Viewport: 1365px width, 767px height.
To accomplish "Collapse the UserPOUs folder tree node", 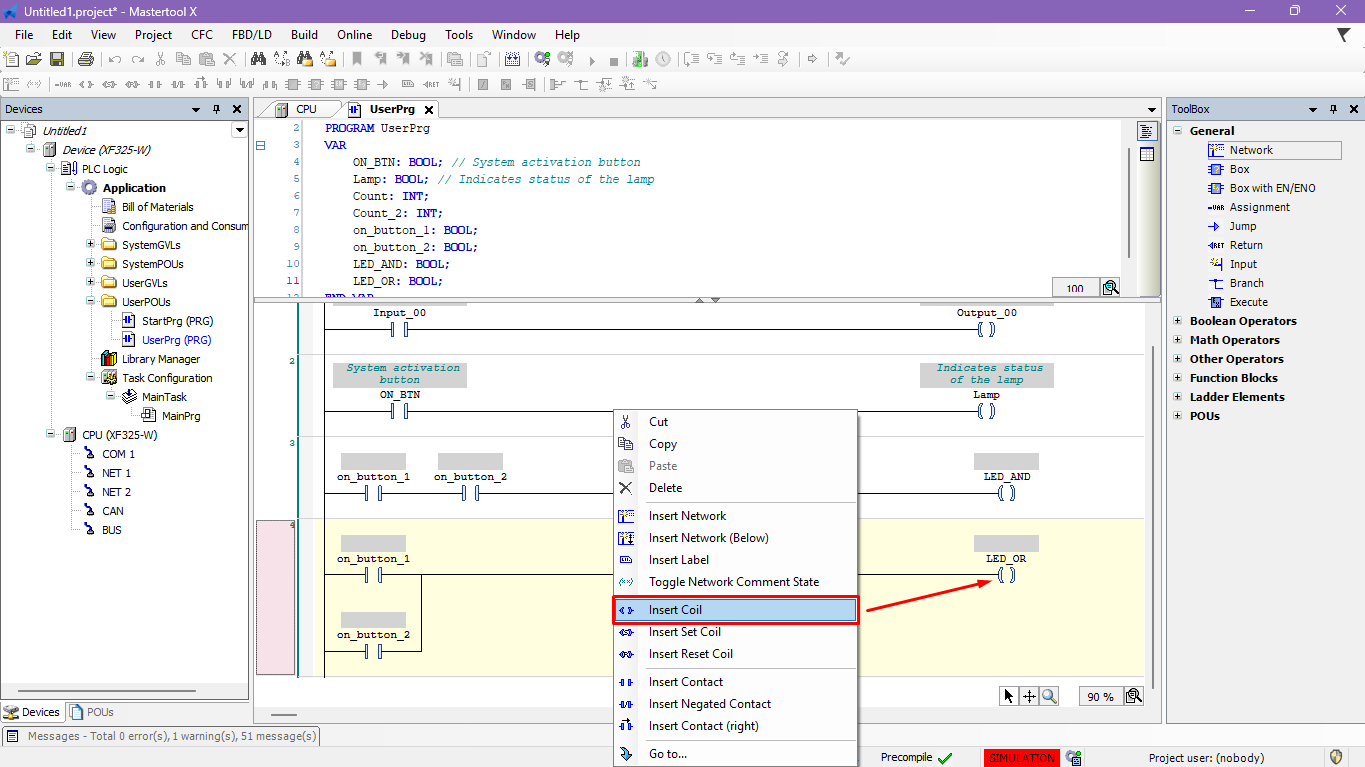I will pos(91,302).
